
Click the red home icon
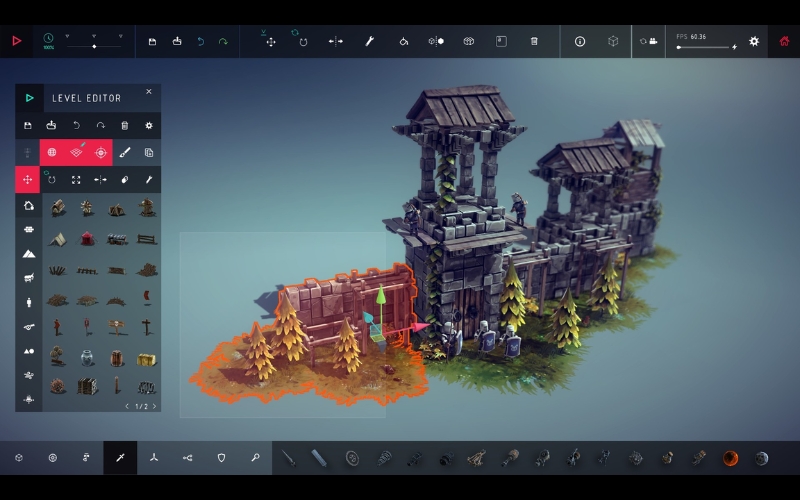pyautogui.click(x=784, y=41)
